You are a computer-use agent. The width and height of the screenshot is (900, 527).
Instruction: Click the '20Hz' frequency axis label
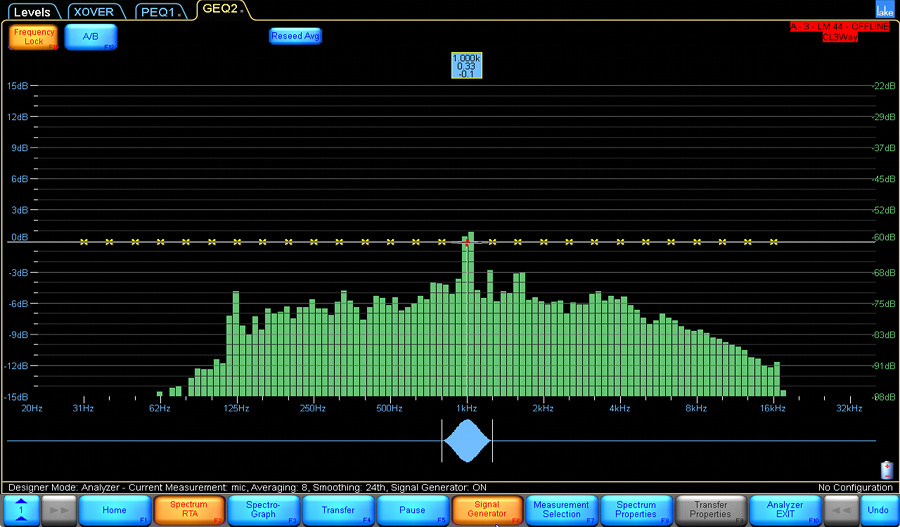[32, 409]
